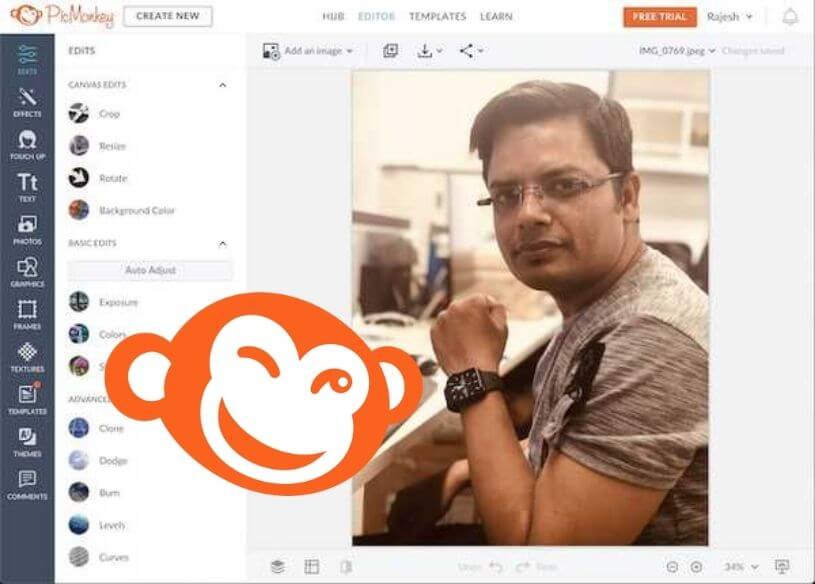Click the zoom out button
The image size is (815, 584).
coord(673,567)
